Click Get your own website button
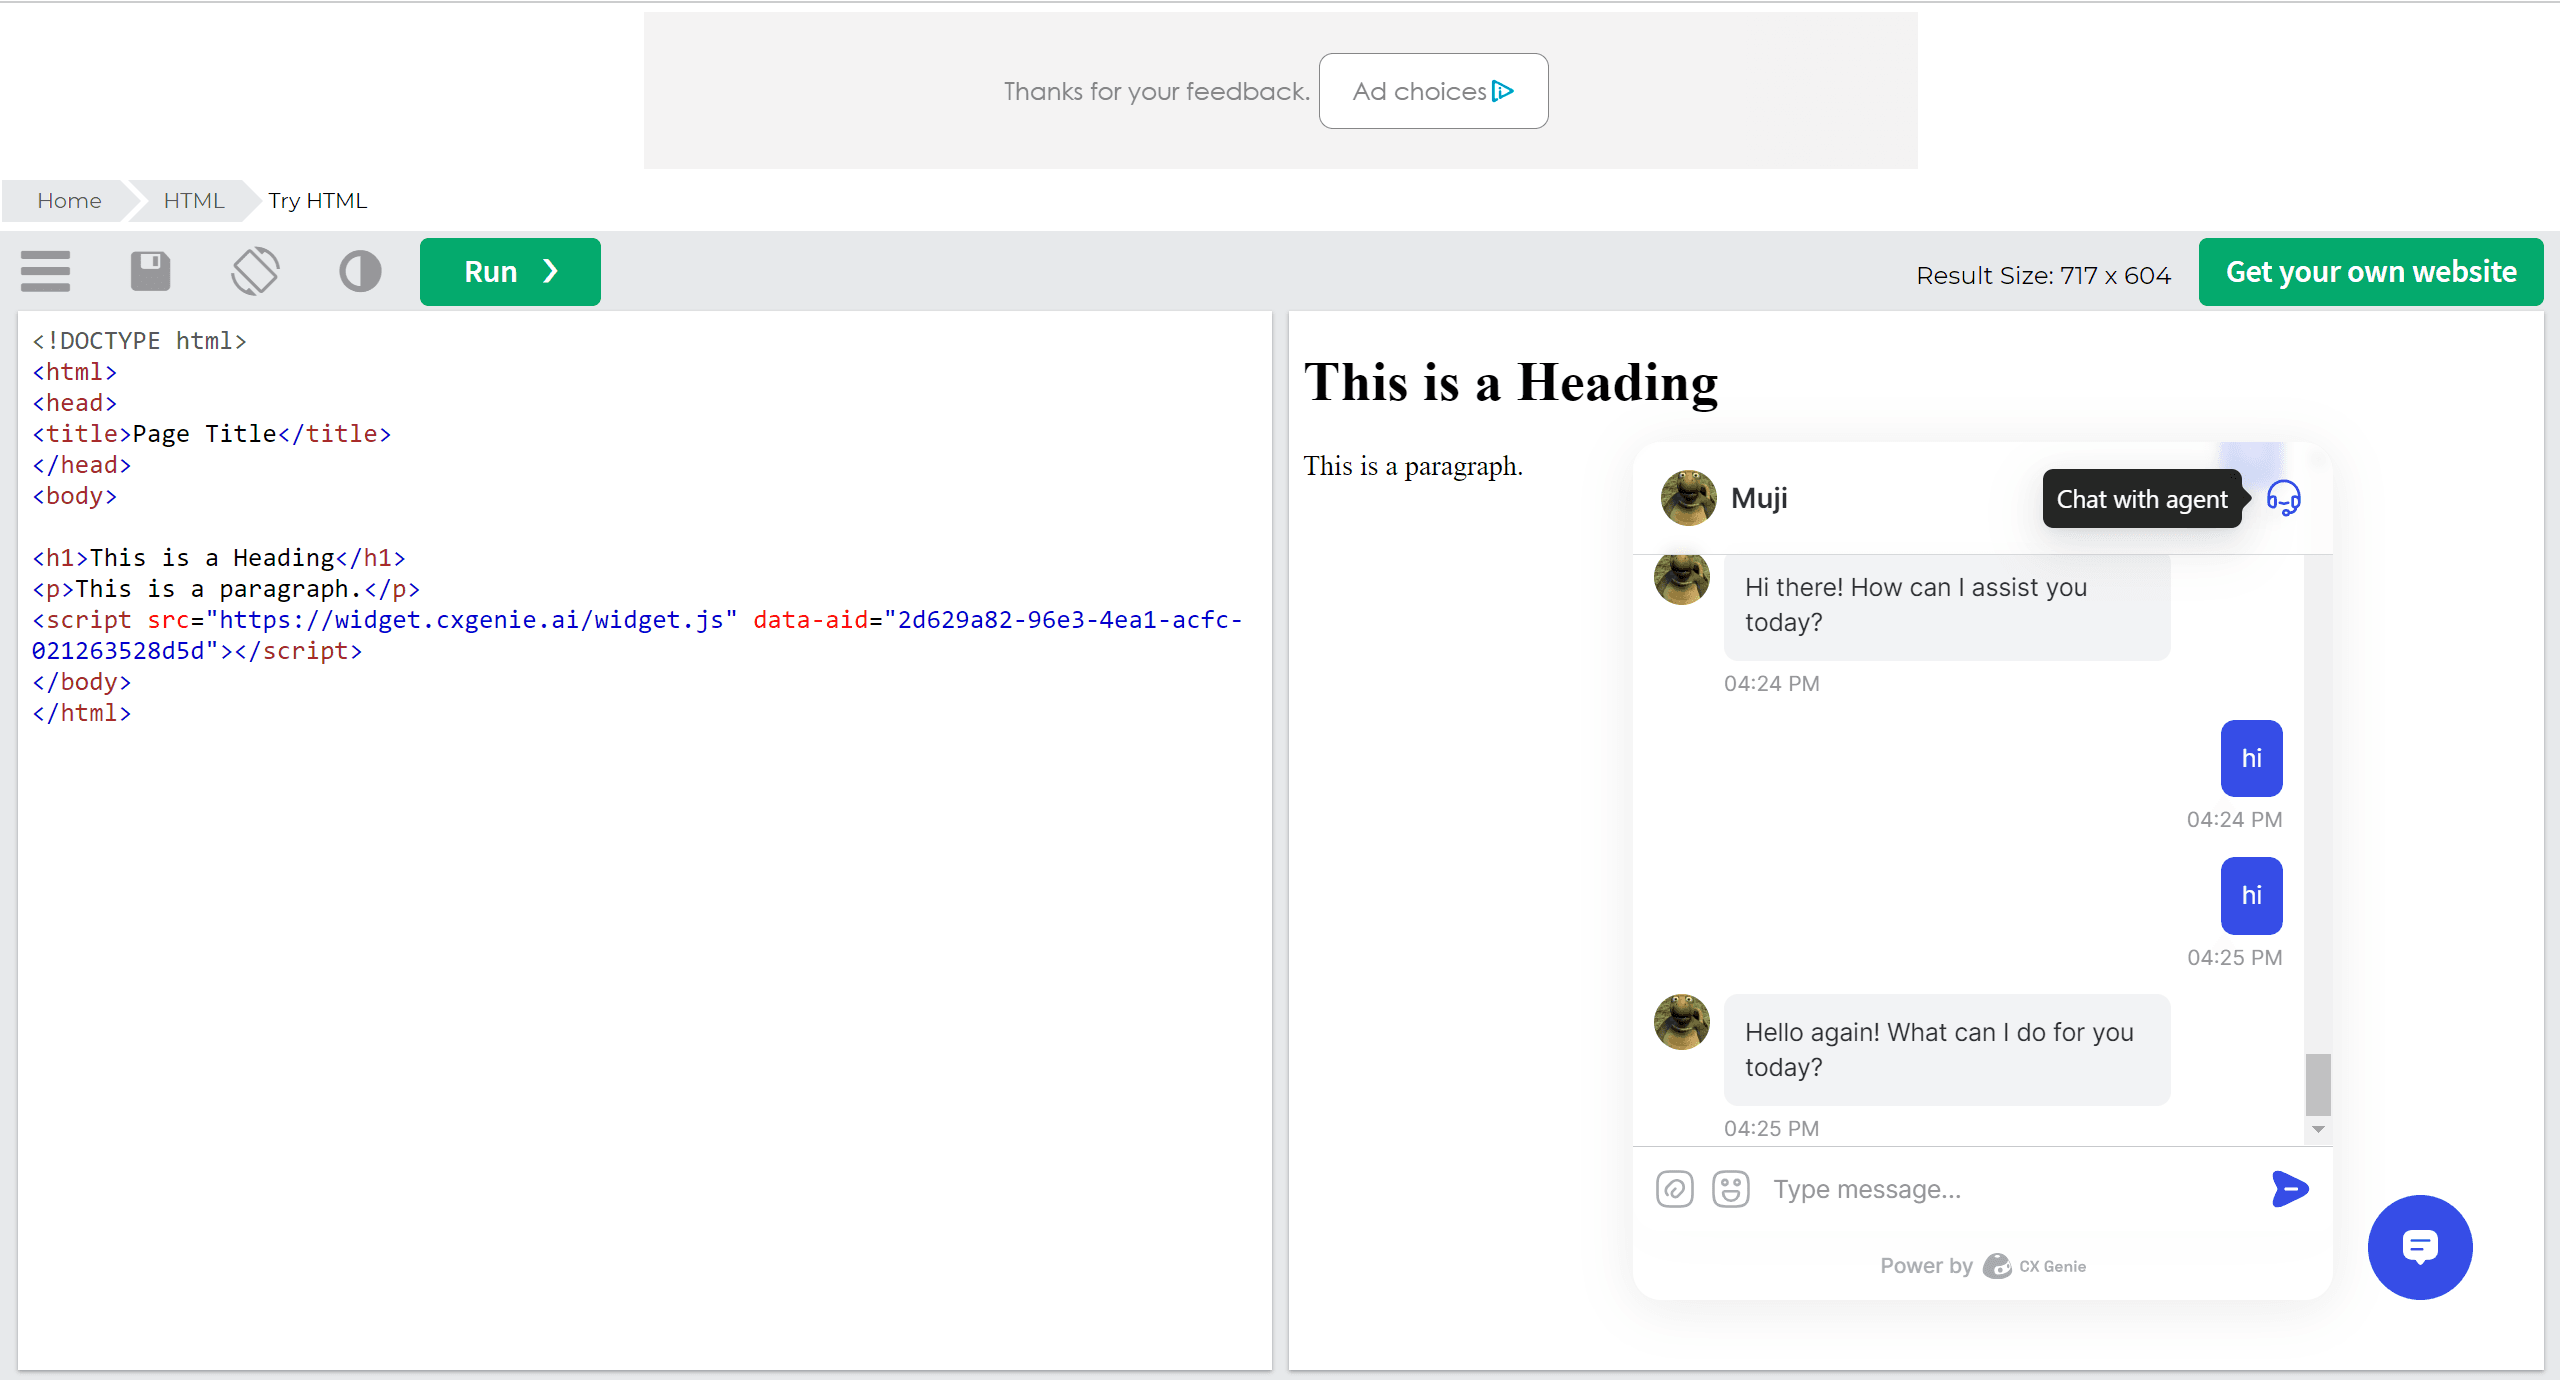Image resolution: width=2560 pixels, height=1380 pixels. tap(2371, 272)
